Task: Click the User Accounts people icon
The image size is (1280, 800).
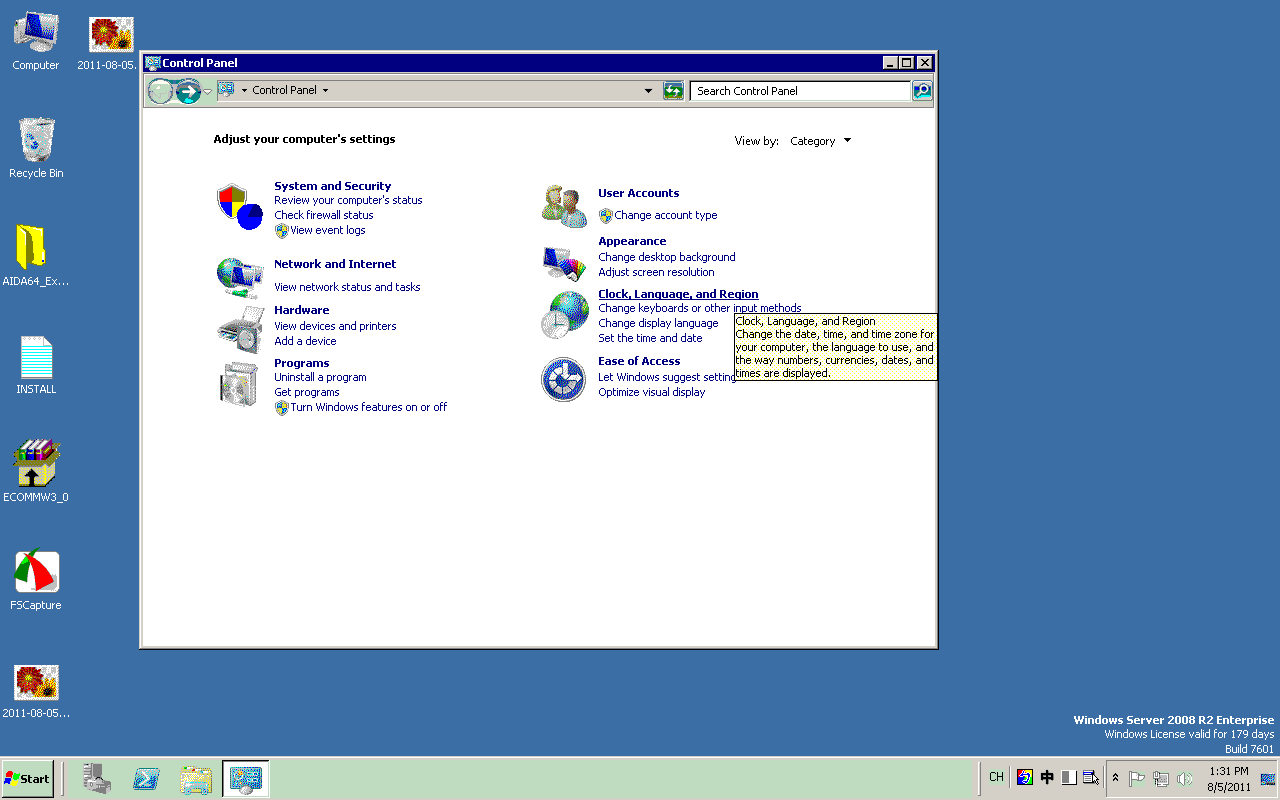Action: [565, 206]
